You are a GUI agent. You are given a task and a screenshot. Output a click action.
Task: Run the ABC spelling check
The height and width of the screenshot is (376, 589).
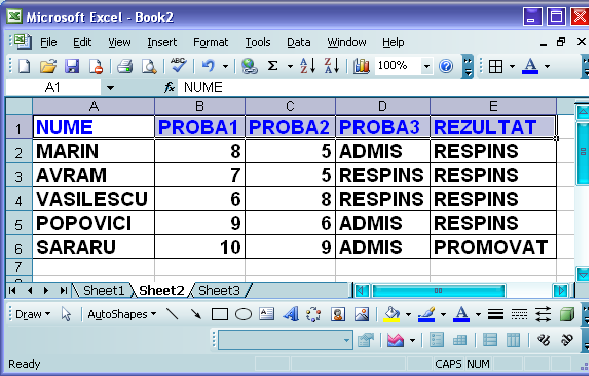pyautogui.click(x=178, y=66)
